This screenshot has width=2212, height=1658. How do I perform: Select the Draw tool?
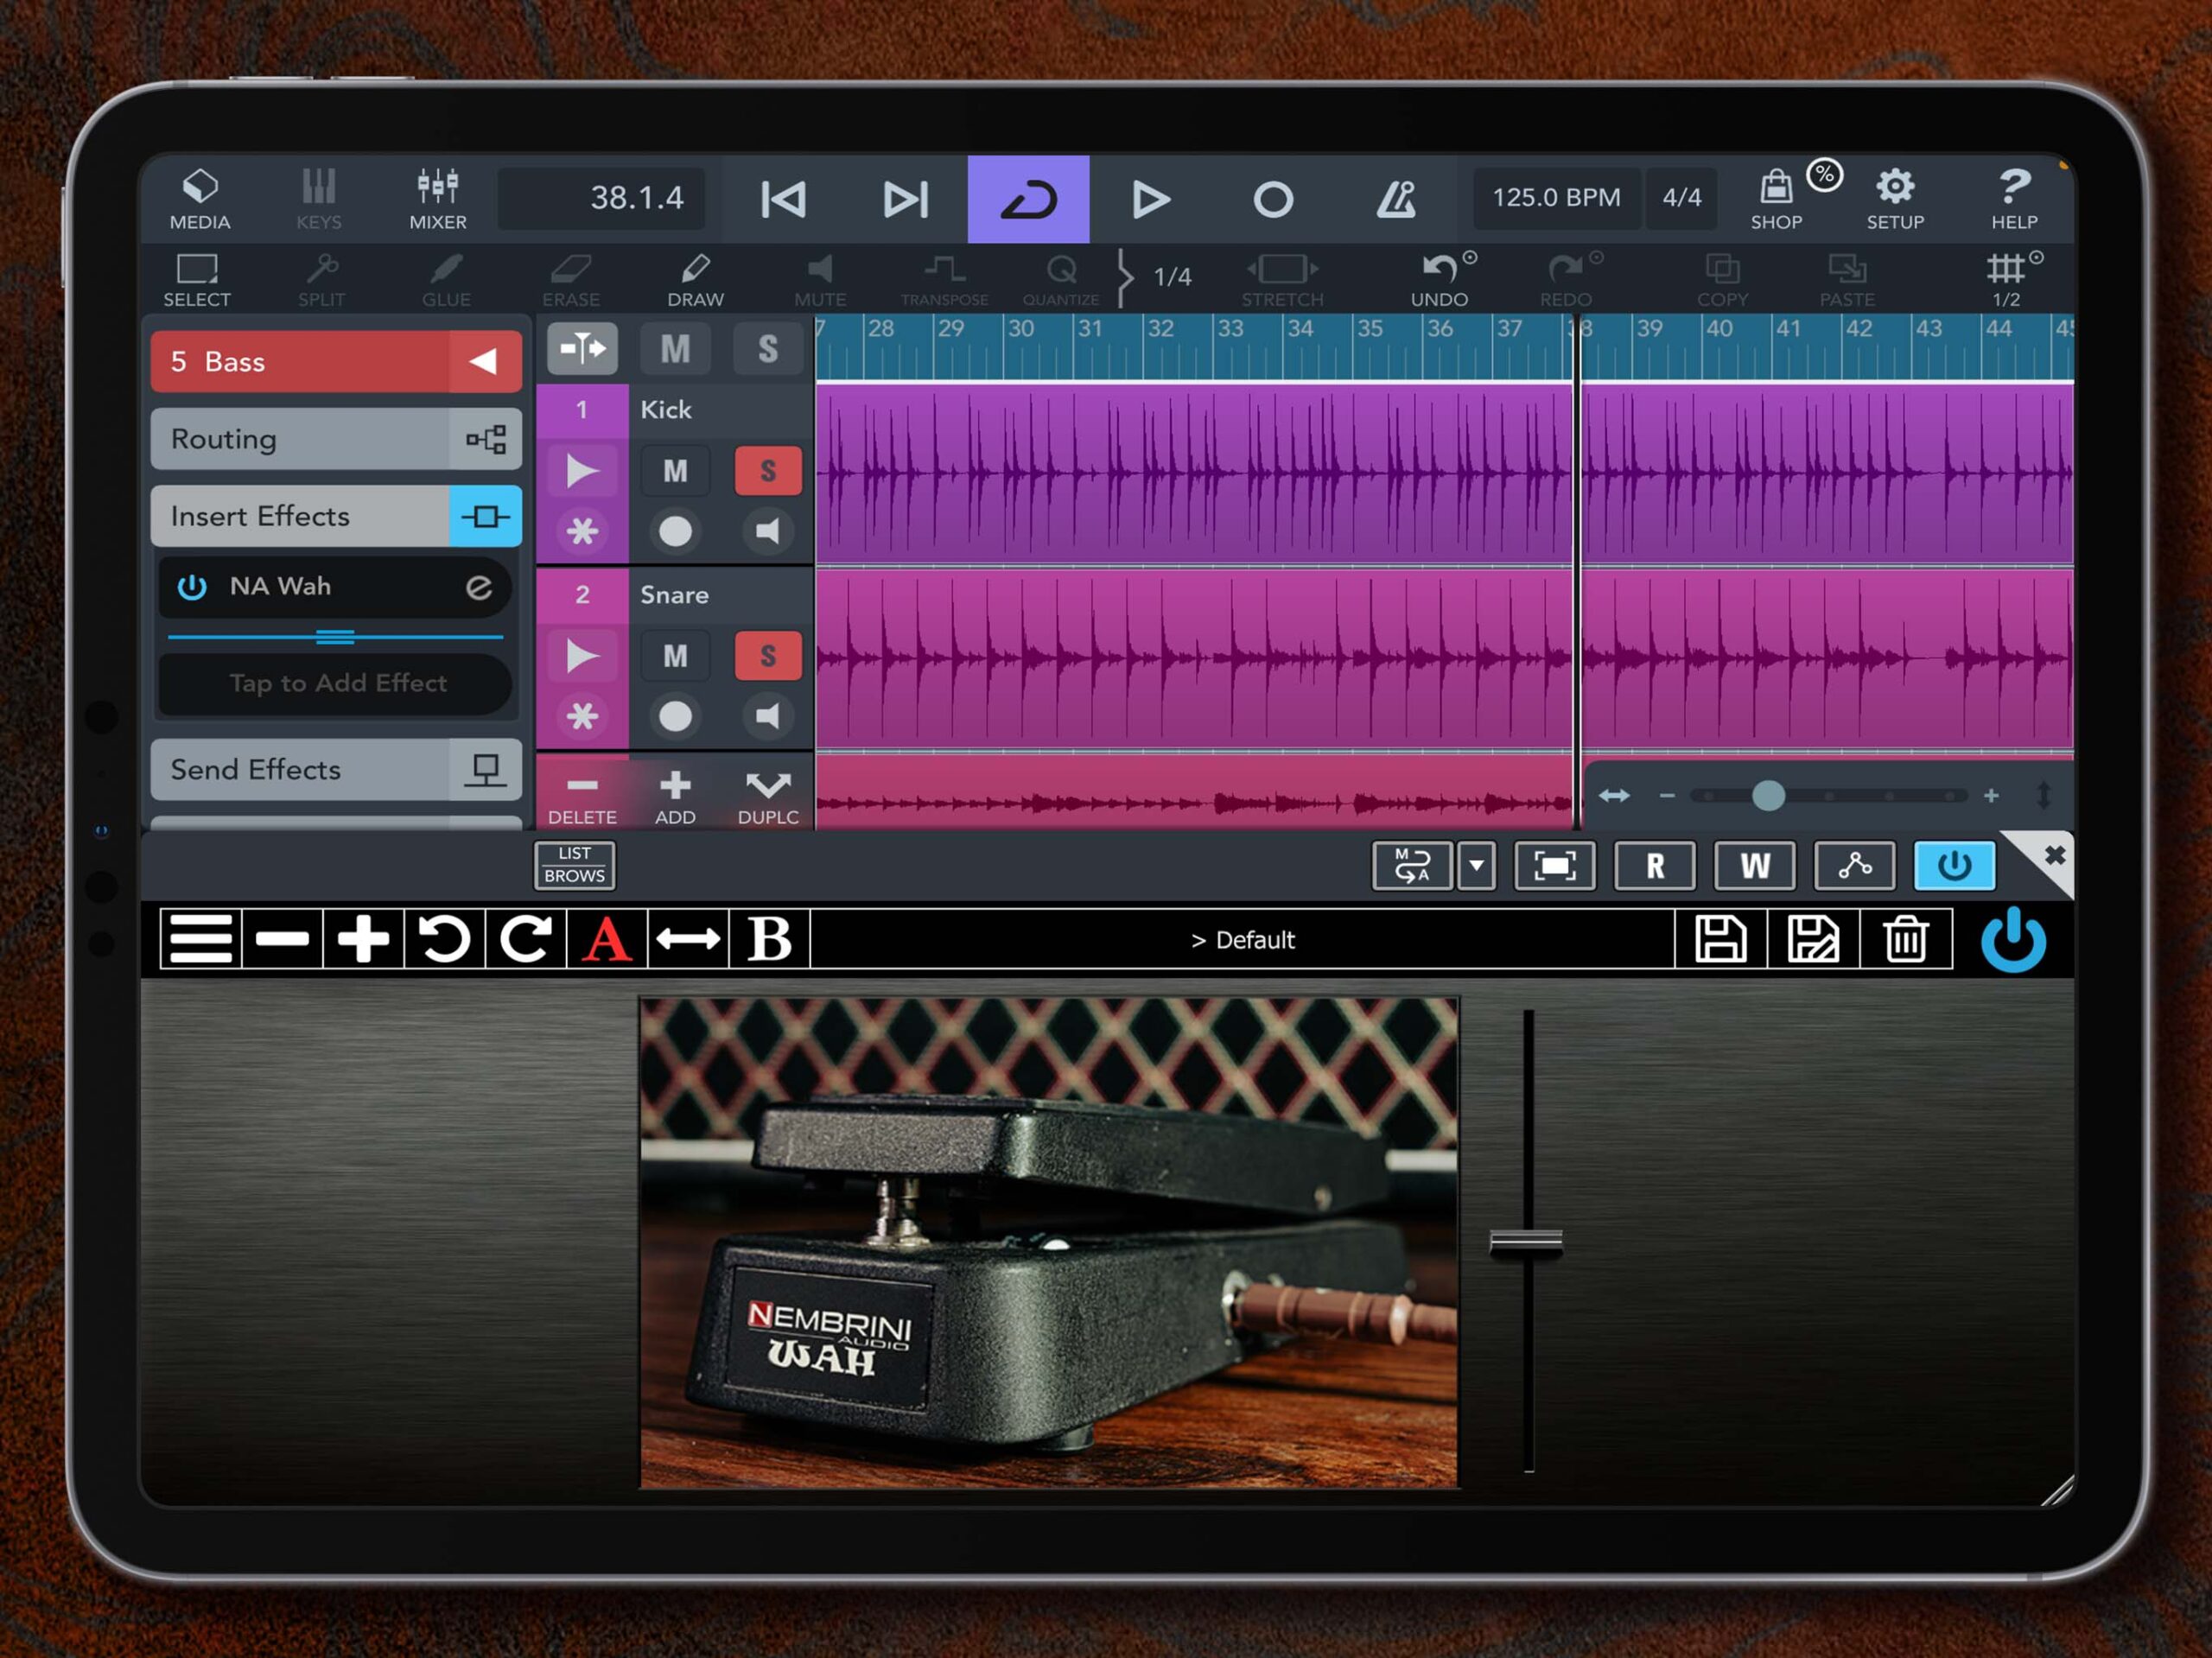(694, 278)
